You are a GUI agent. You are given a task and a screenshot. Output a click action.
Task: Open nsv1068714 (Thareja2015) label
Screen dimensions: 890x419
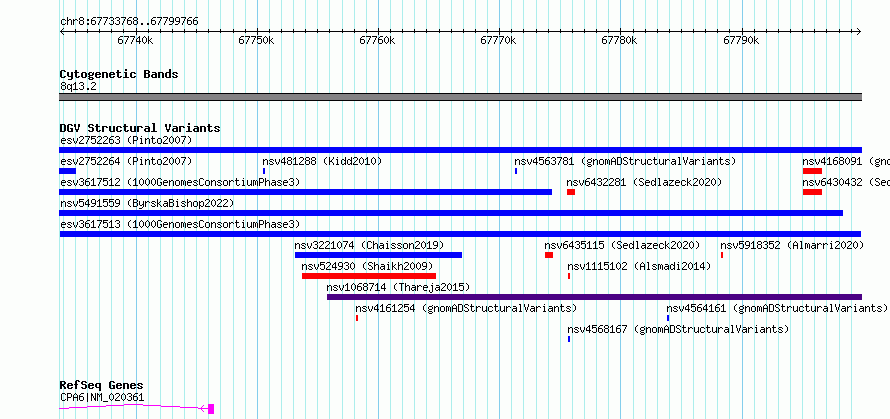pos(398,287)
